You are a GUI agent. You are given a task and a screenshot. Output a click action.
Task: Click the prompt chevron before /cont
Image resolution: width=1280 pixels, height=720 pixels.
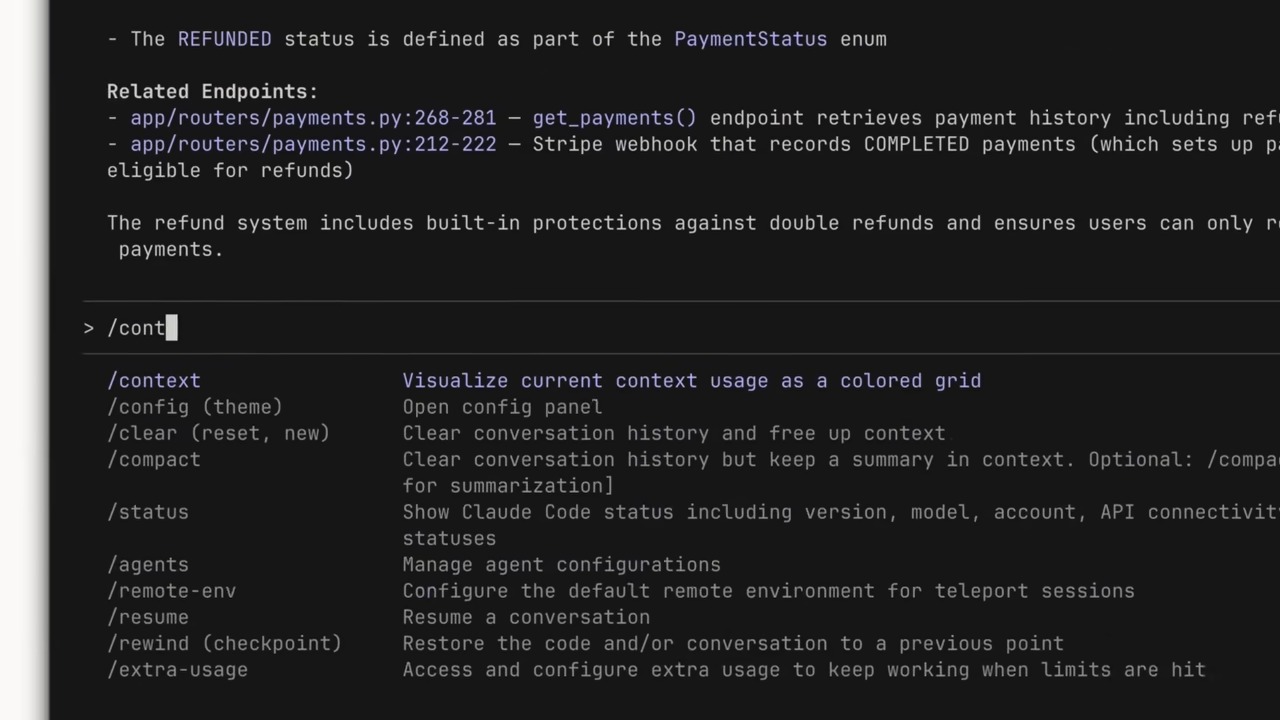point(89,328)
